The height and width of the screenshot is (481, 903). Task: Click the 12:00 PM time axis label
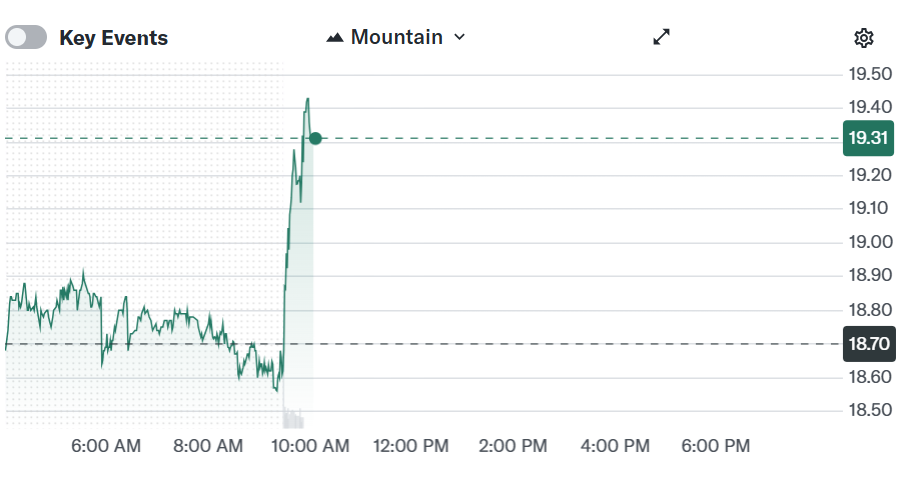(x=412, y=446)
